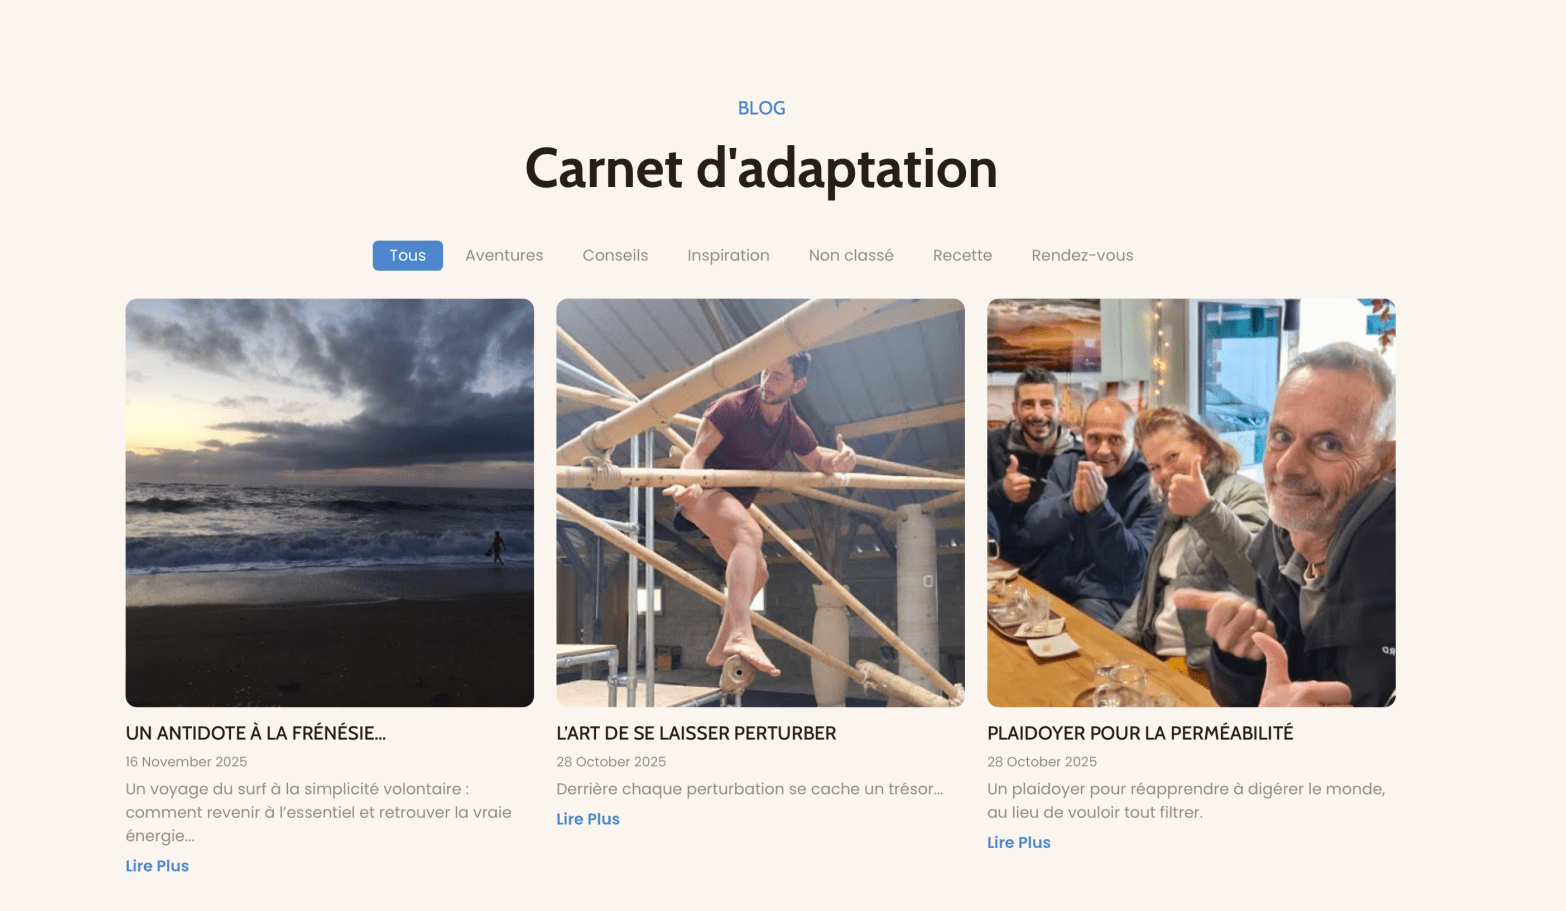The image size is (1566, 911).
Task: Click the BLOG label above the heading
Action: tap(761, 108)
